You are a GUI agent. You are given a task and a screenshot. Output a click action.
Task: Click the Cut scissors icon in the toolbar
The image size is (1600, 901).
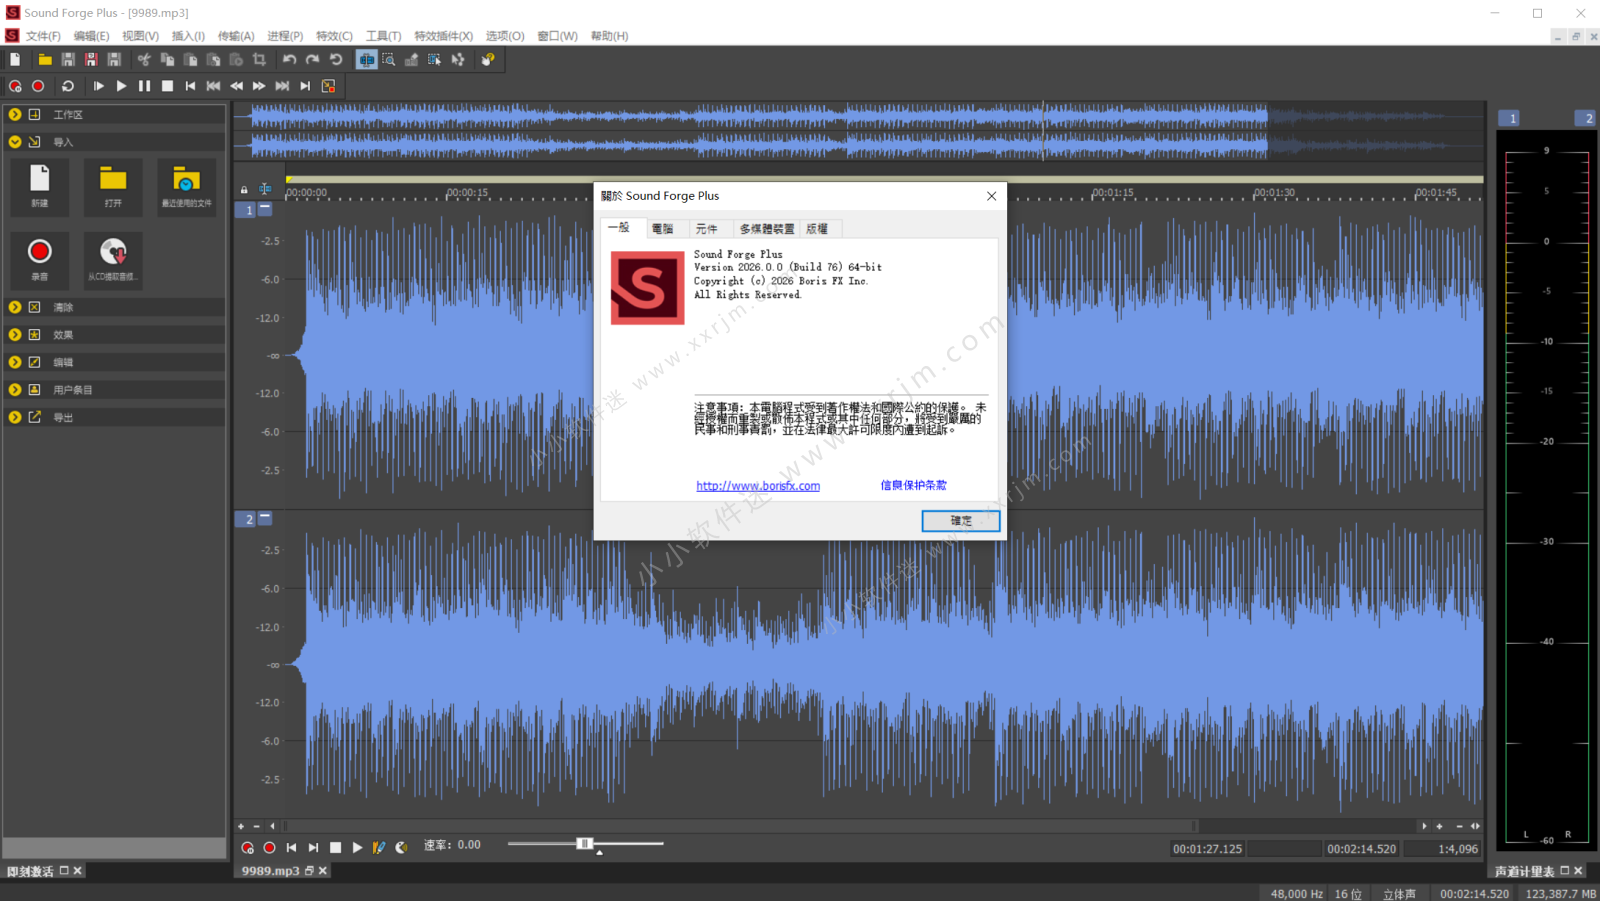coord(144,60)
